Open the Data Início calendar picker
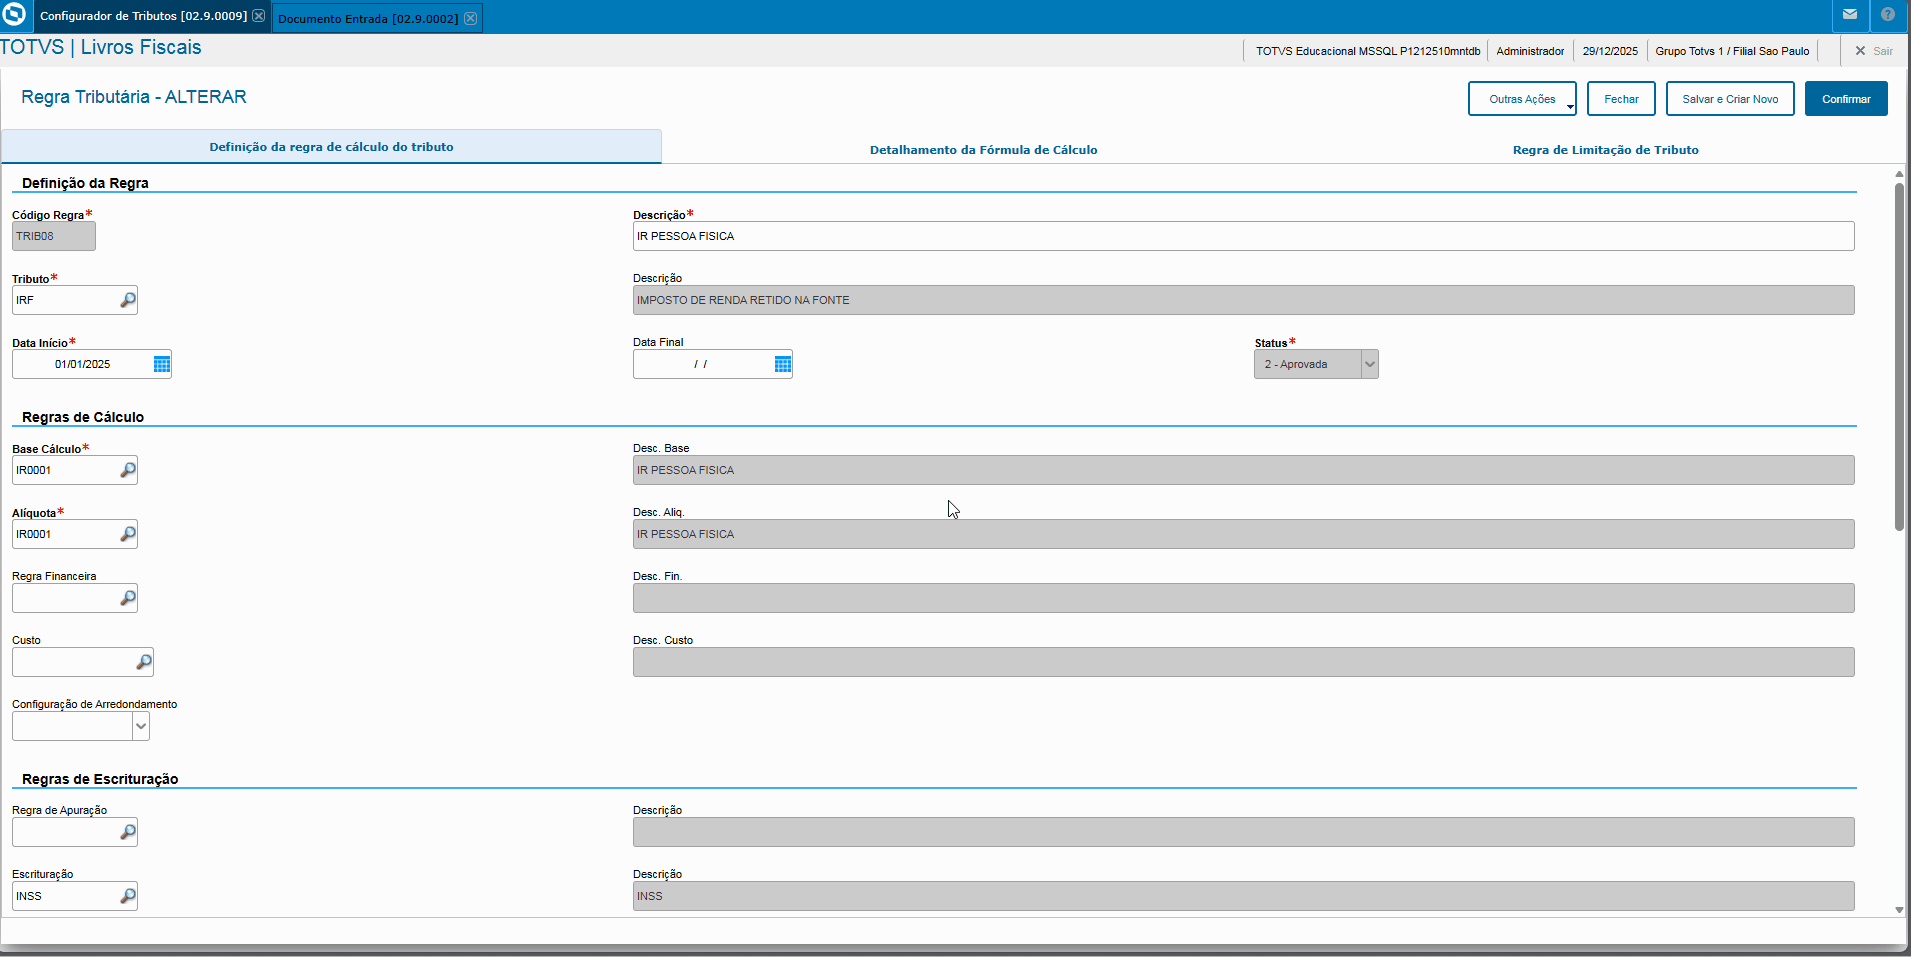1911x957 pixels. (x=162, y=364)
